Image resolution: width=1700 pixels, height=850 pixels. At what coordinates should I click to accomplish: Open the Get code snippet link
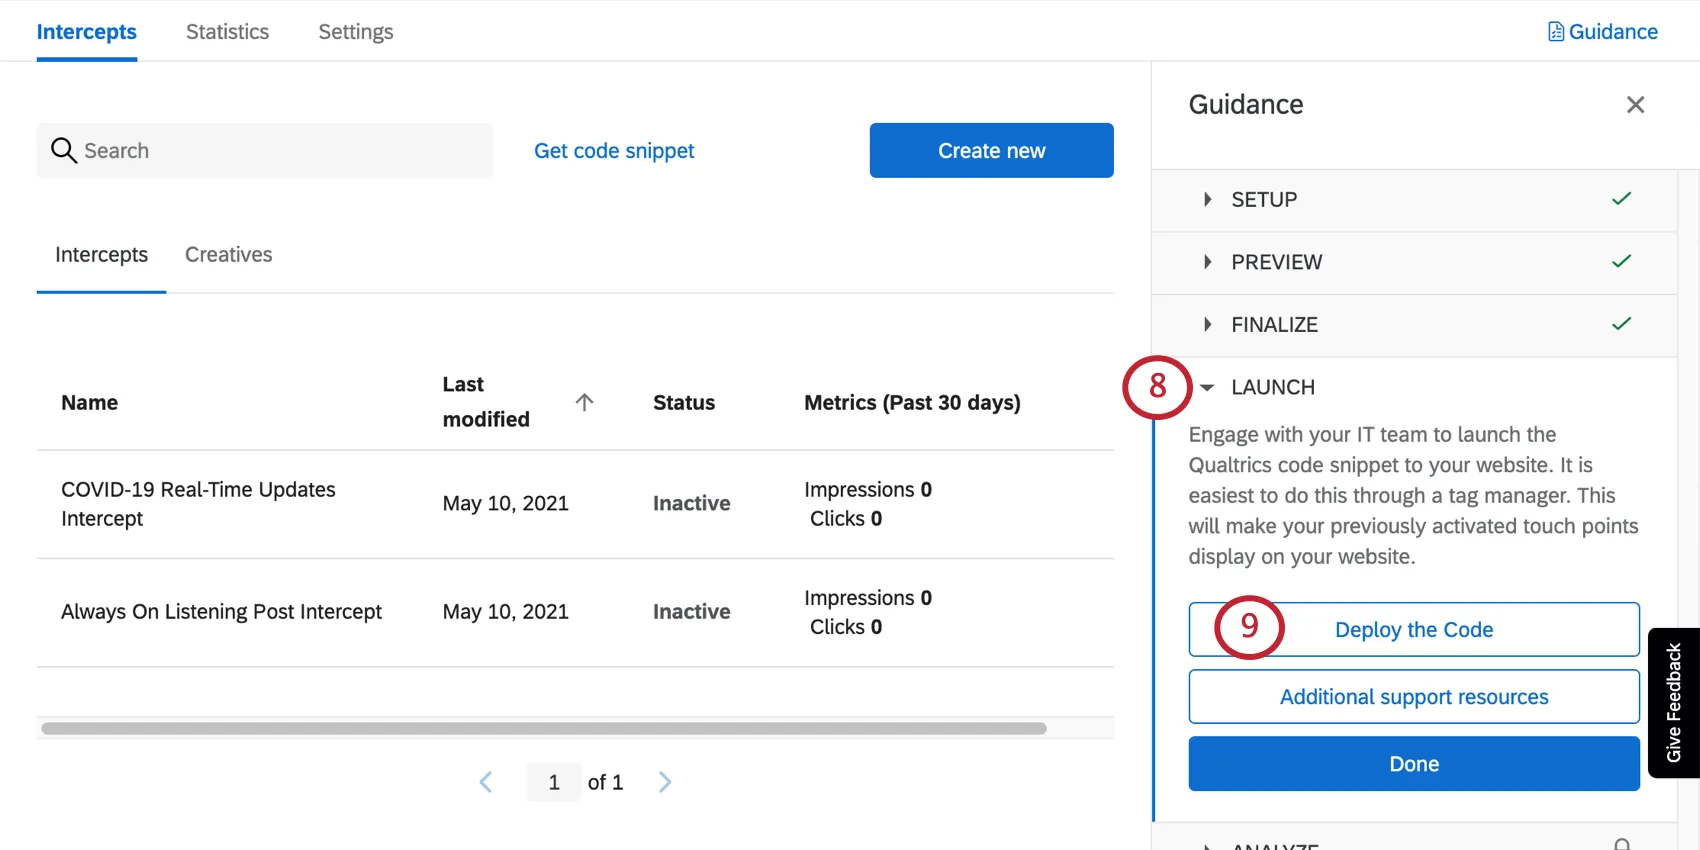coord(614,151)
